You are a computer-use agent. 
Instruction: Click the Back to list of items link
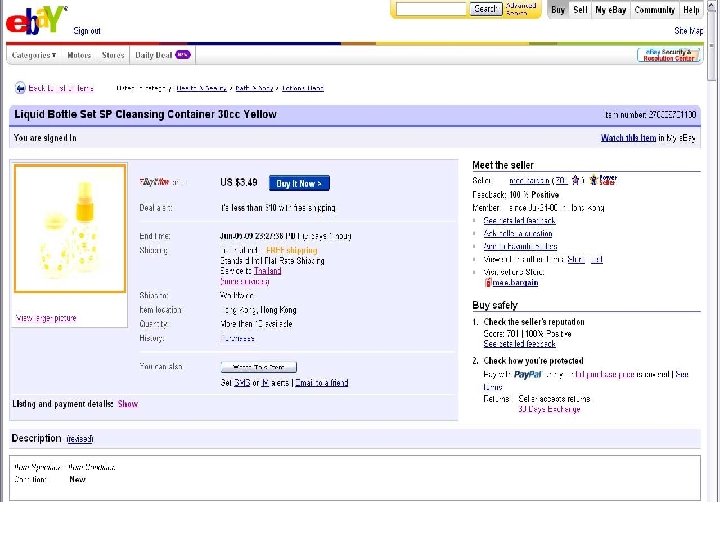click(61, 88)
